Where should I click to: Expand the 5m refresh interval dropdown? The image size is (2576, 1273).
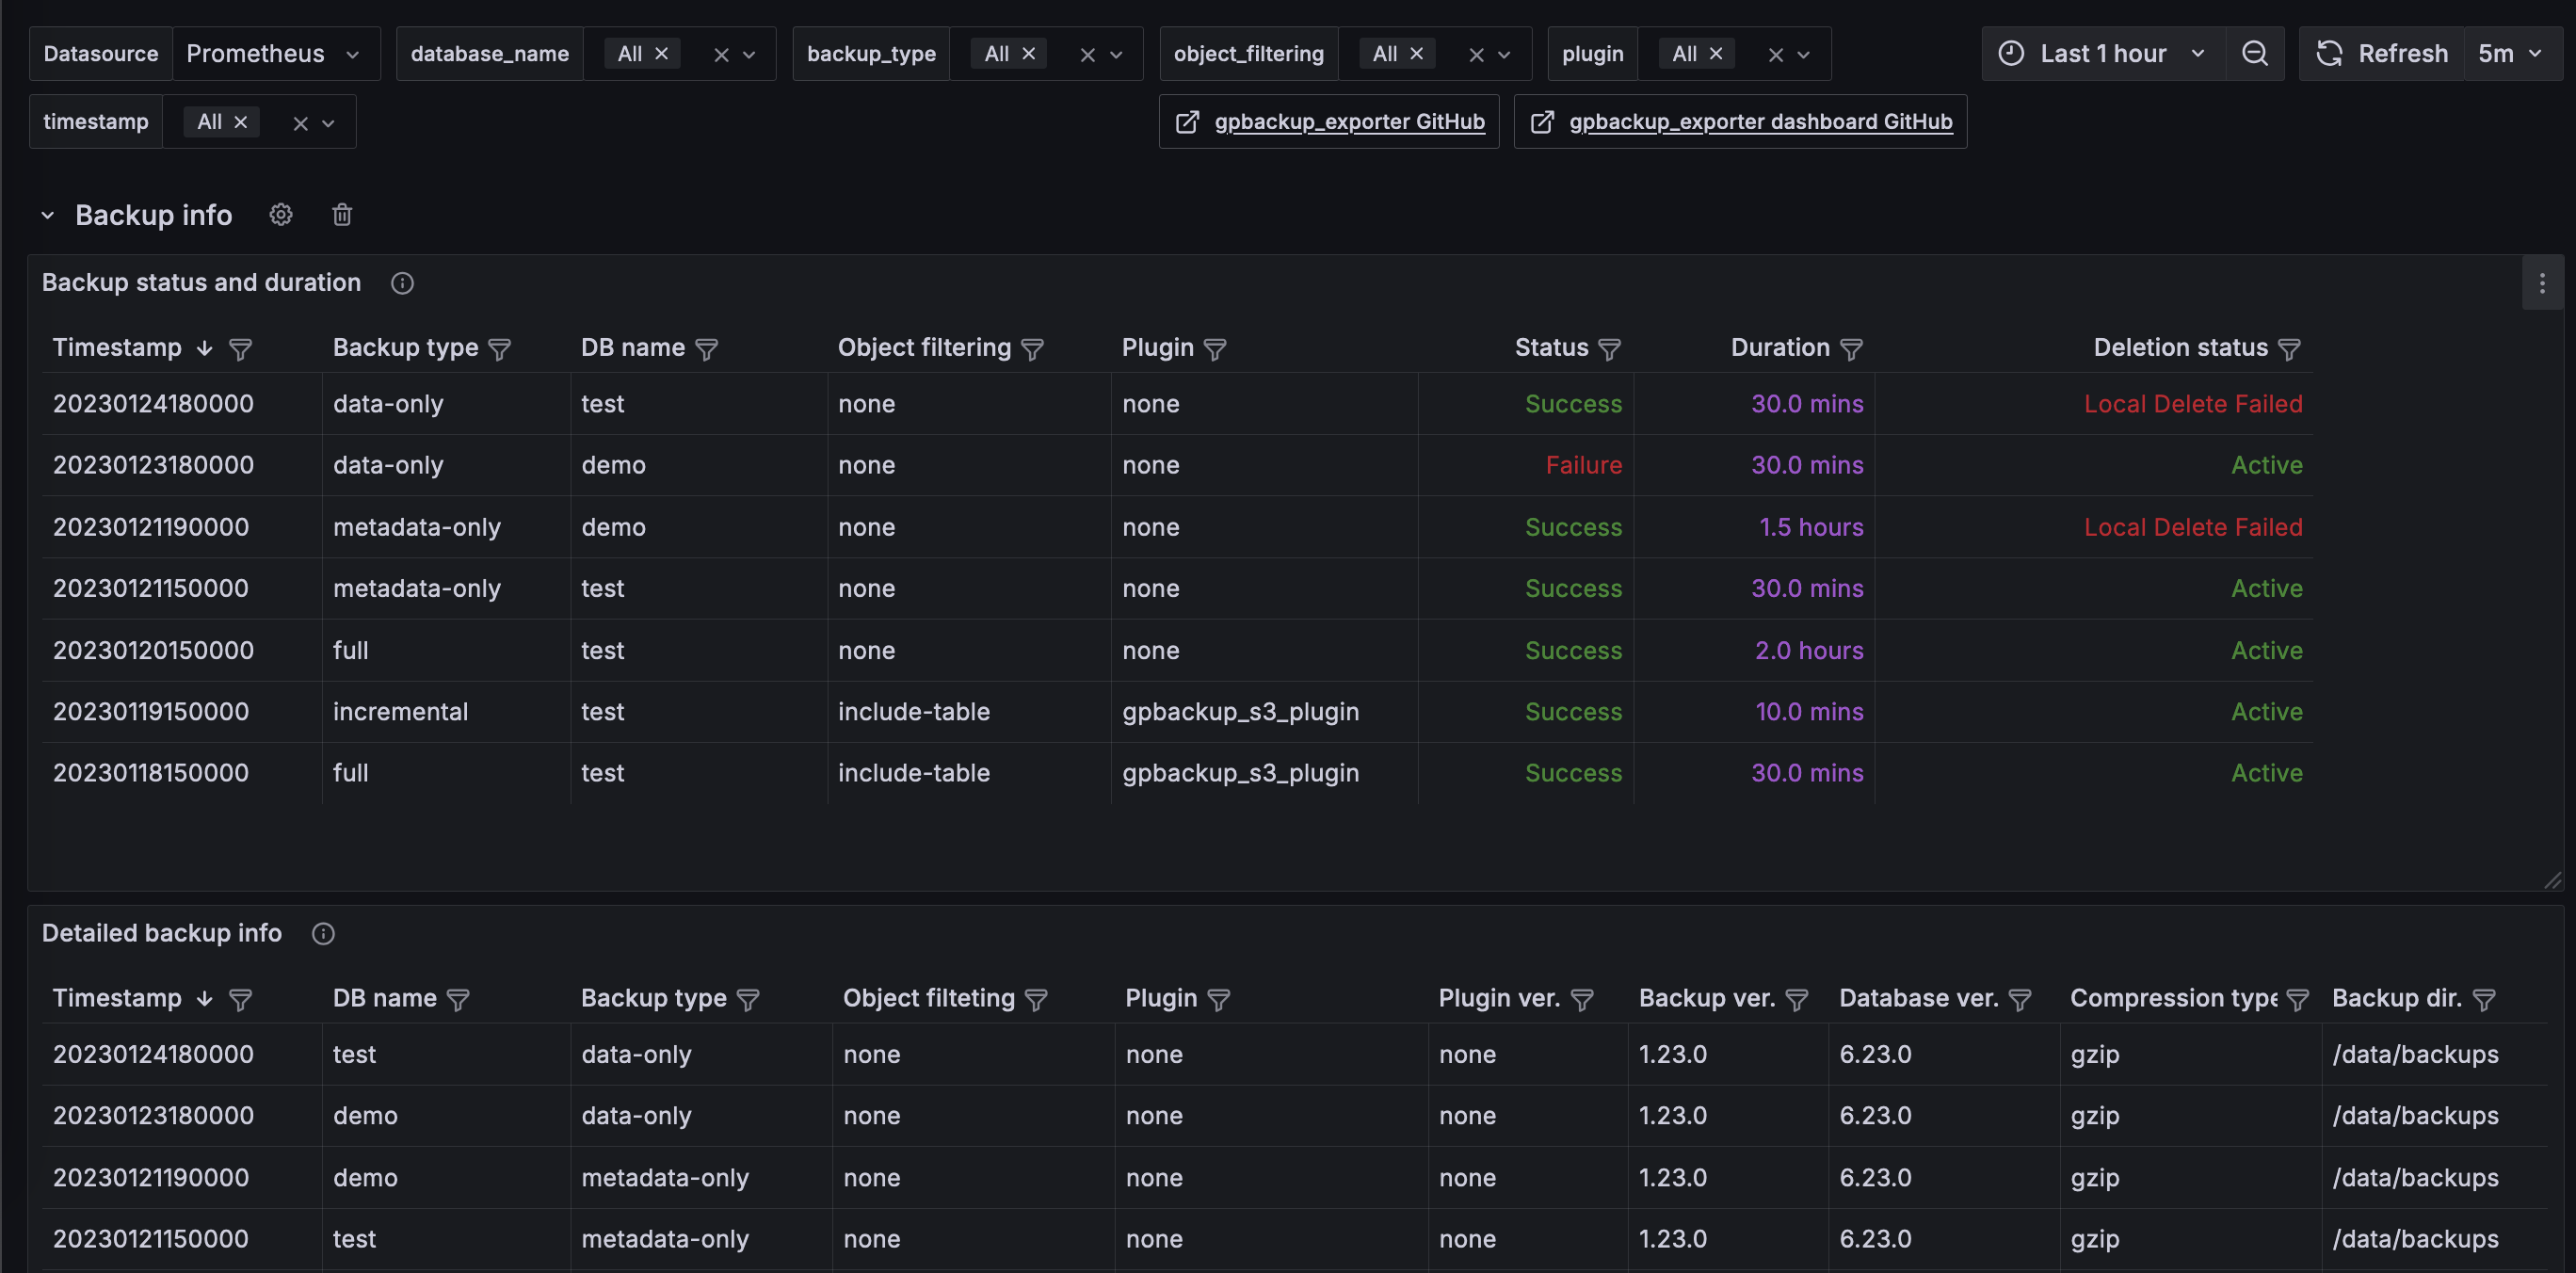point(2509,54)
